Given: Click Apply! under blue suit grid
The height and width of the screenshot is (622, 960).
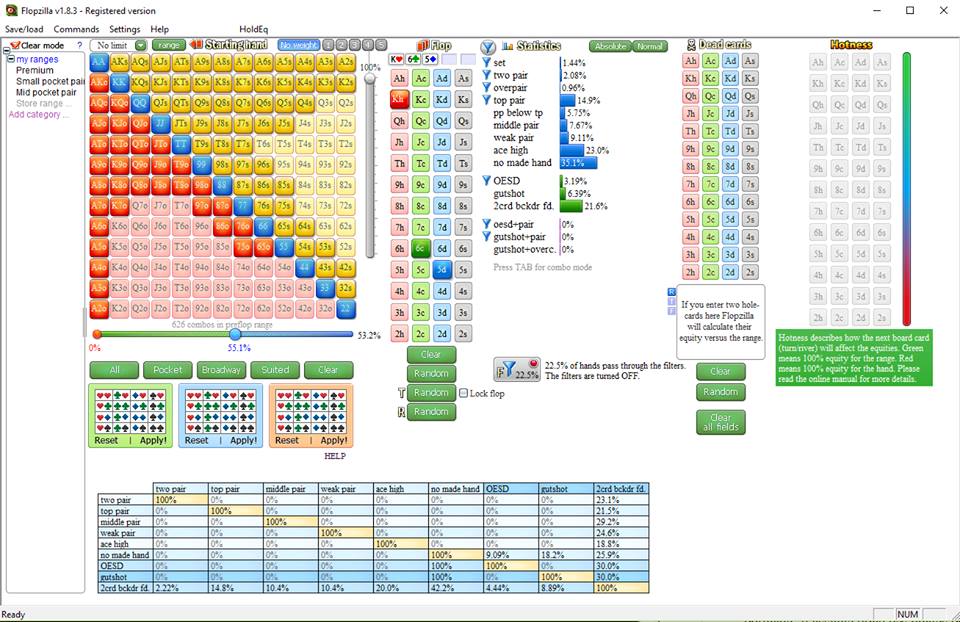Looking at the screenshot, I should (243, 440).
